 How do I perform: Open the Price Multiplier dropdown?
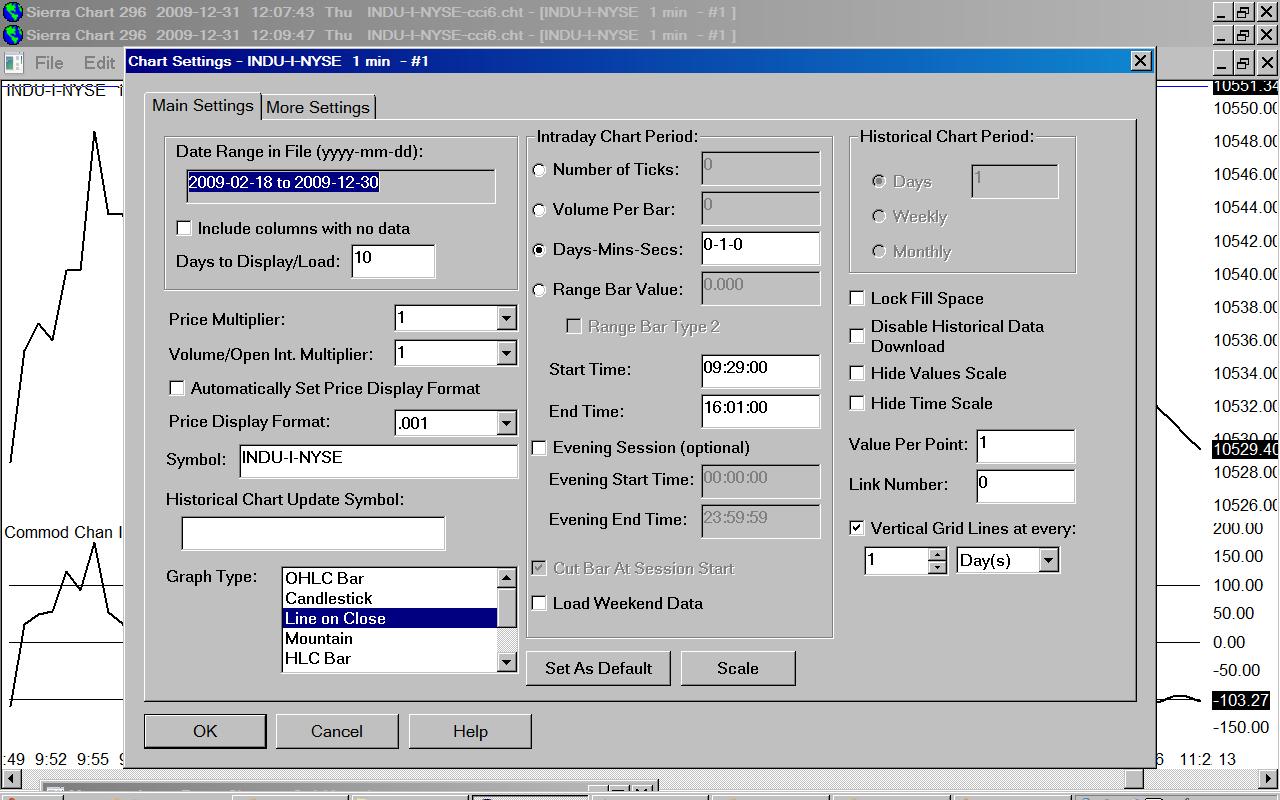506,319
